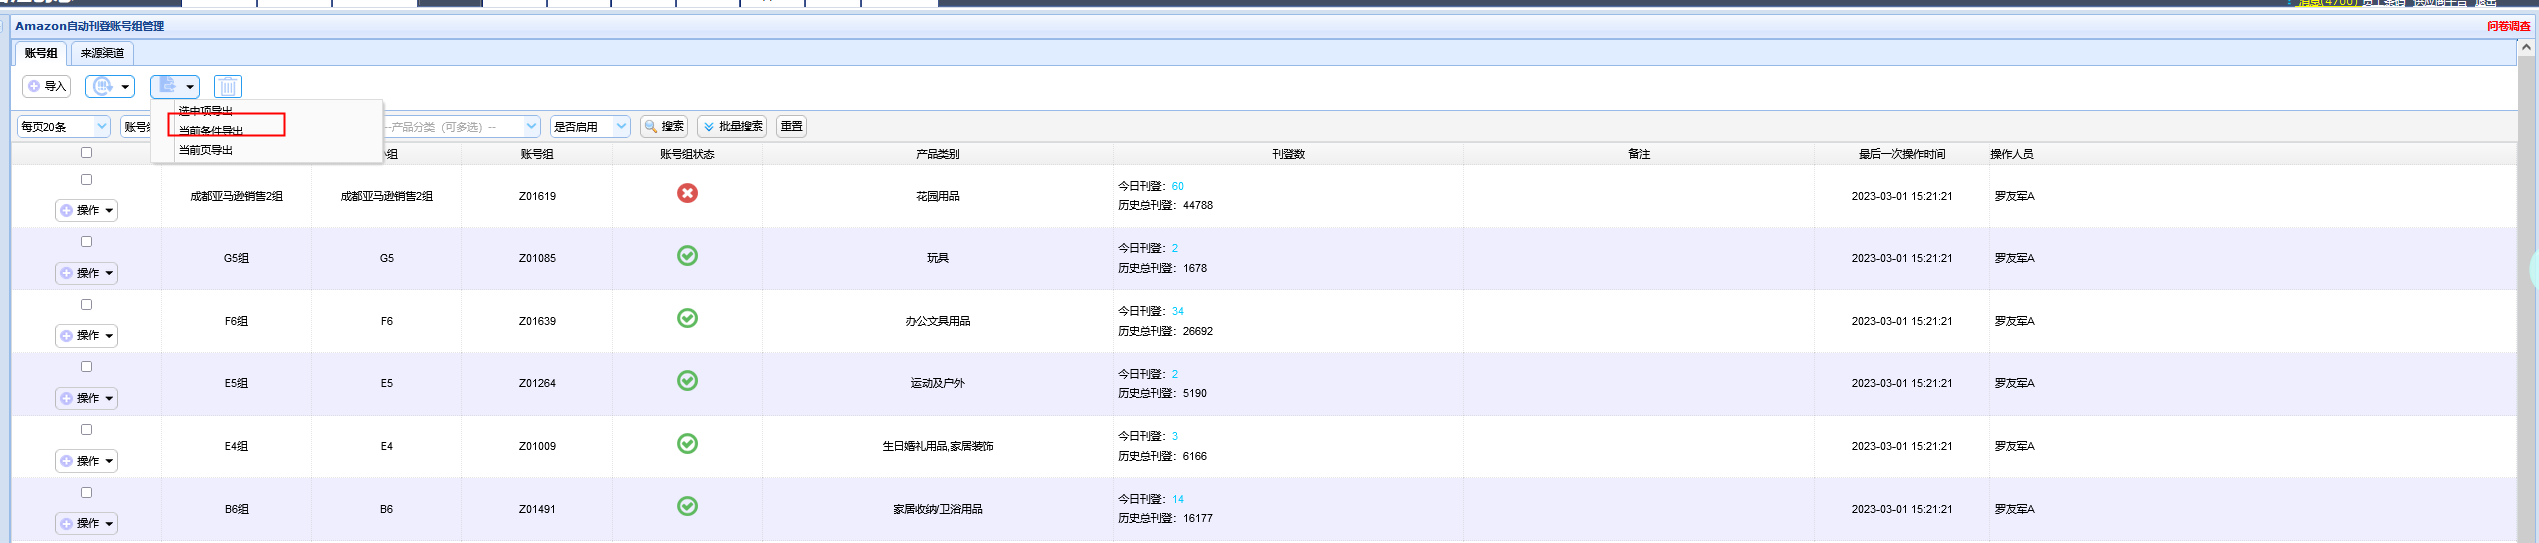Tick the checkbox for row Z01264

click(x=86, y=367)
